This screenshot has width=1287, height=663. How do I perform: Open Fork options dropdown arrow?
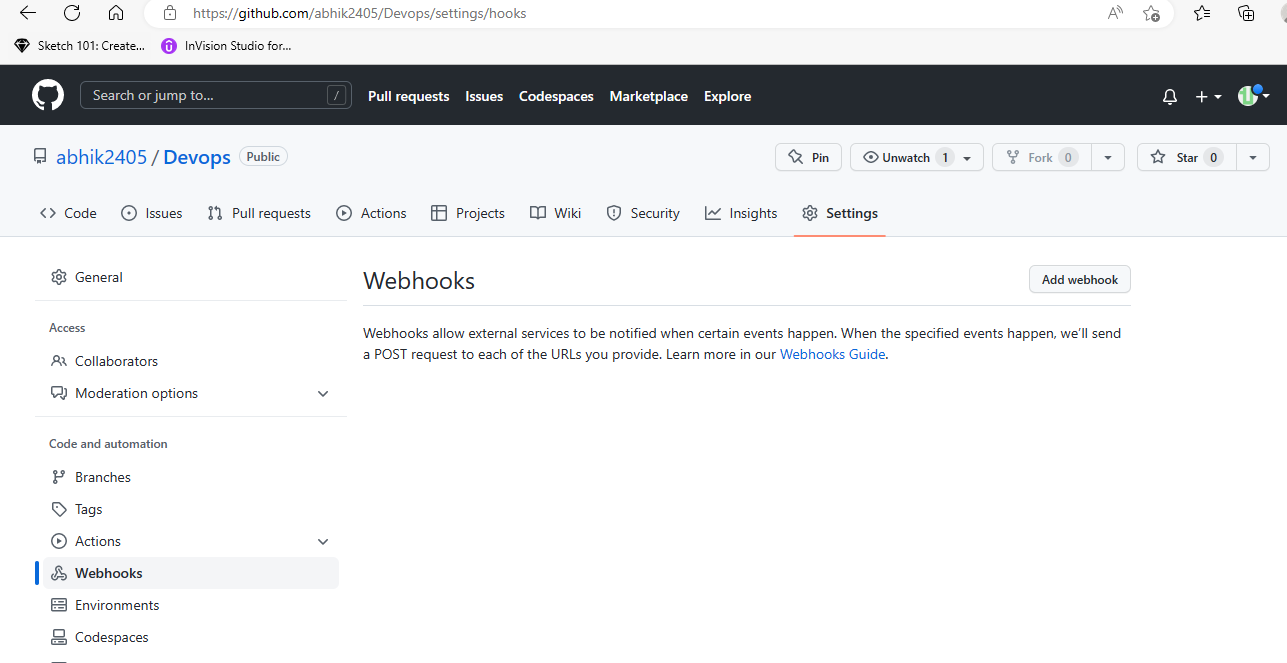(x=1108, y=158)
